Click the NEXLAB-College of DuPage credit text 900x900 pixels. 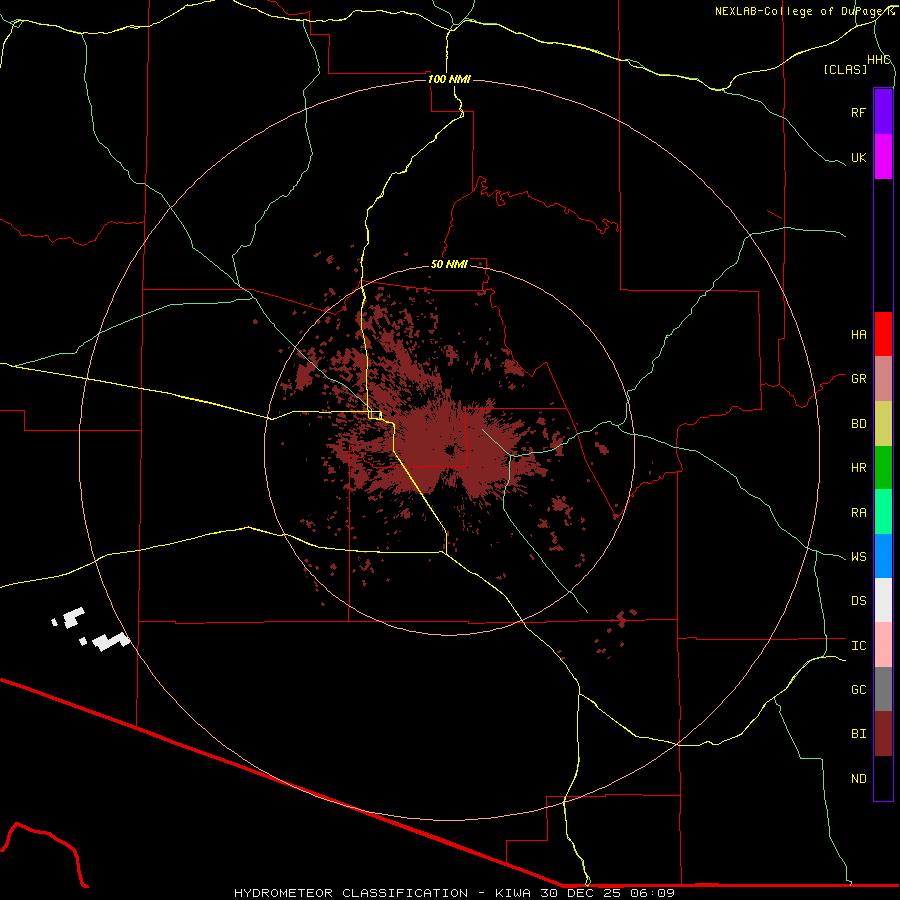coord(805,11)
